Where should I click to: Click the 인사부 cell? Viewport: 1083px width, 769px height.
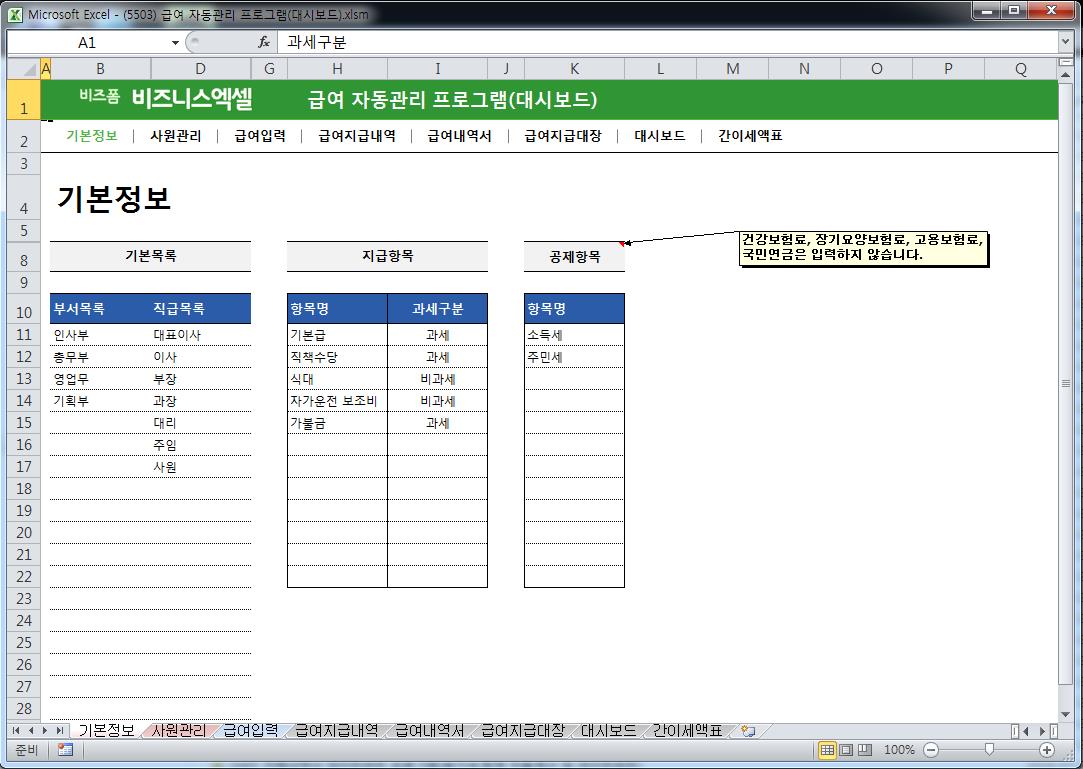click(100, 335)
